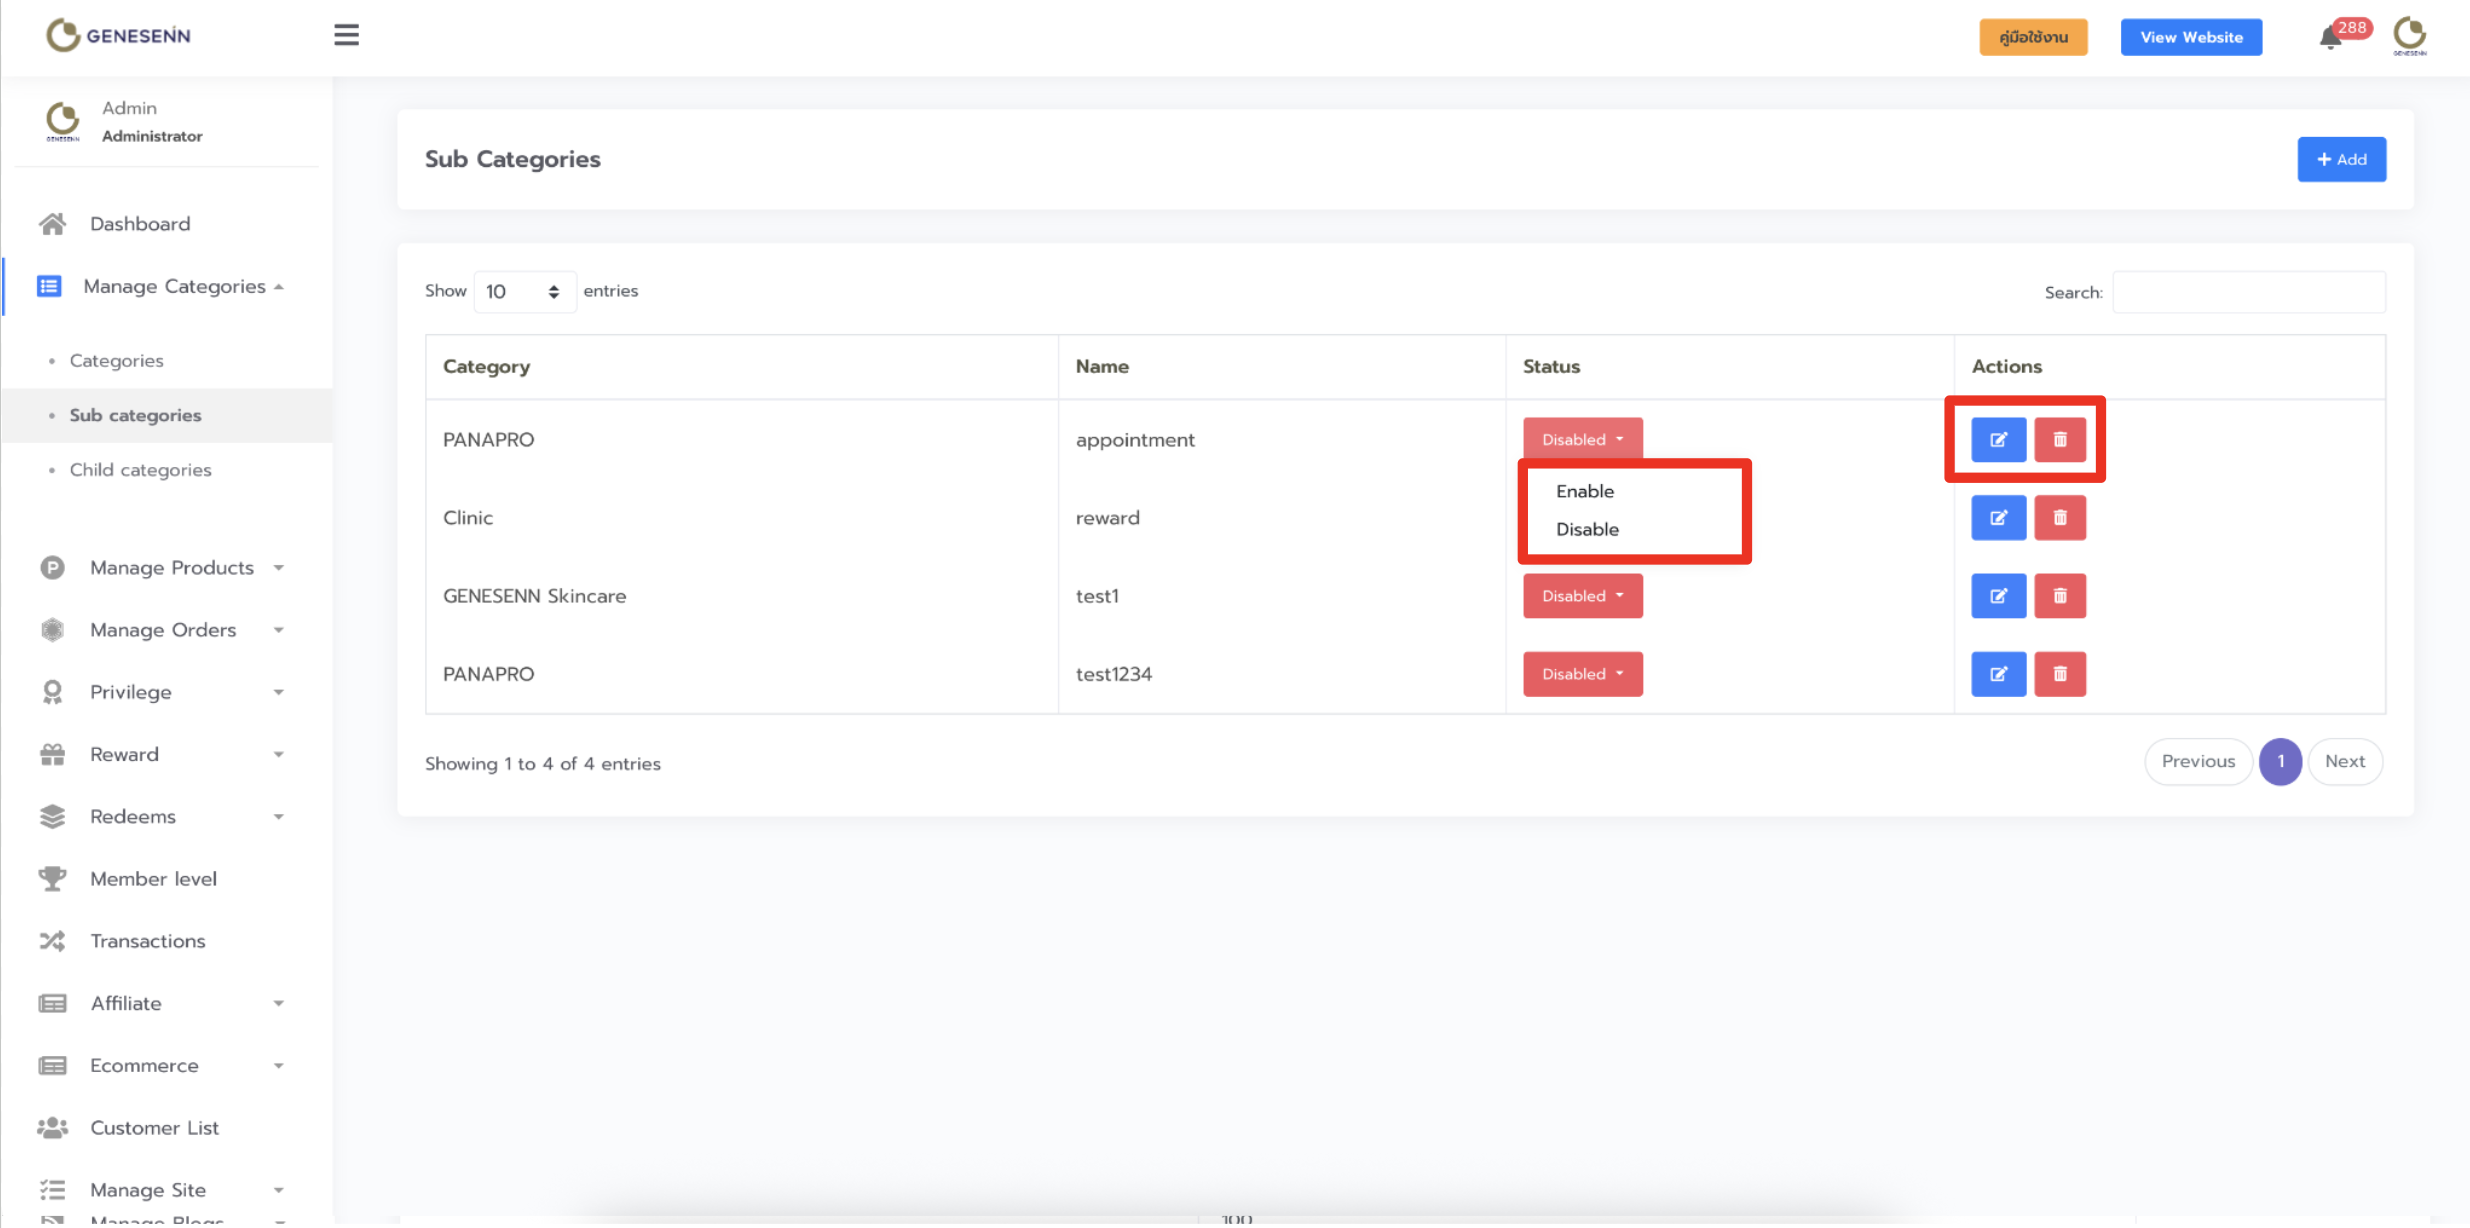Click the Add button
Viewport: 2470px width, 1228px height.
(2341, 160)
